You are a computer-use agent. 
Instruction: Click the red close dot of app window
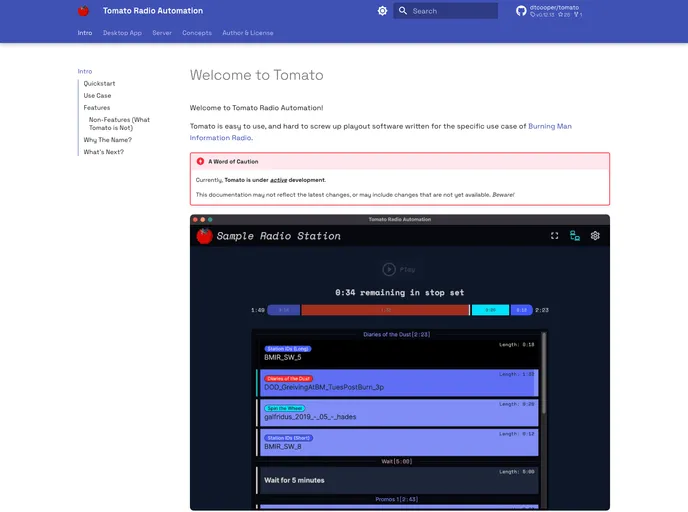[195, 219]
